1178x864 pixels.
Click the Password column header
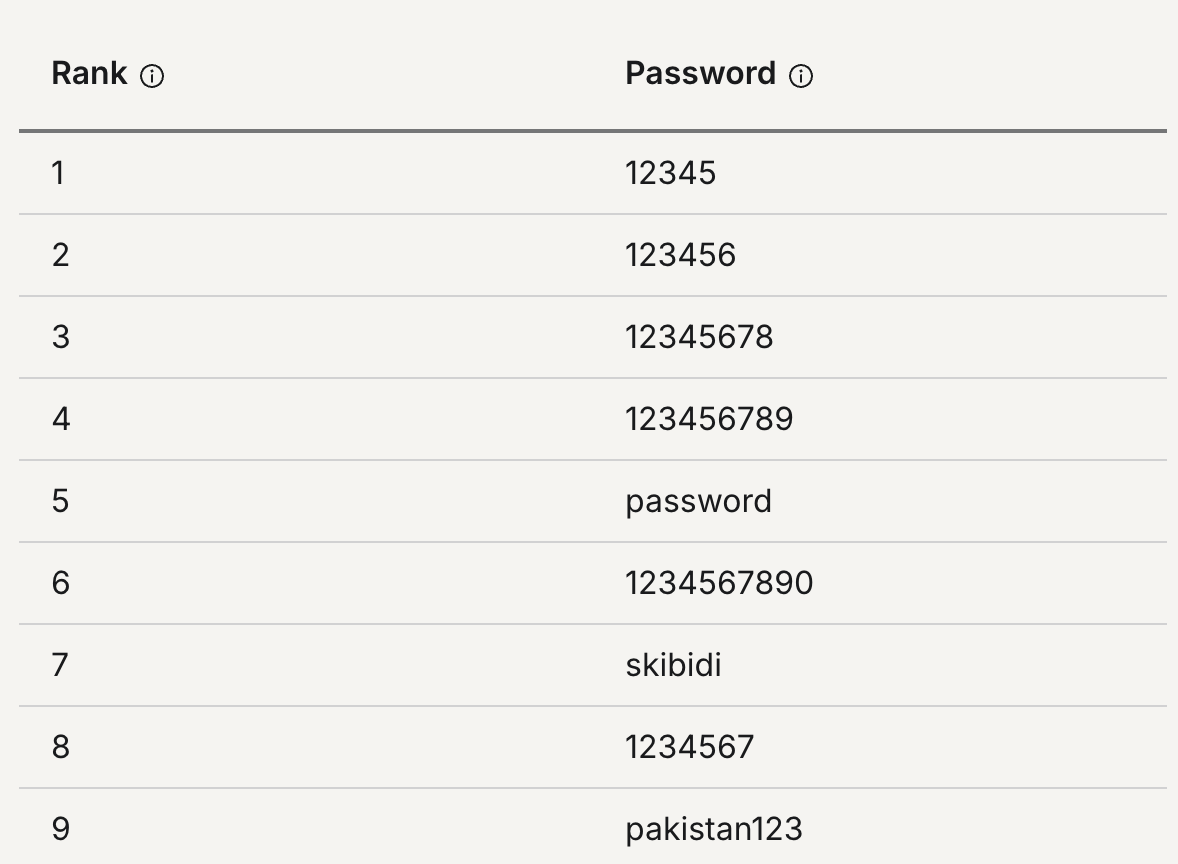(x=700, y=74)
